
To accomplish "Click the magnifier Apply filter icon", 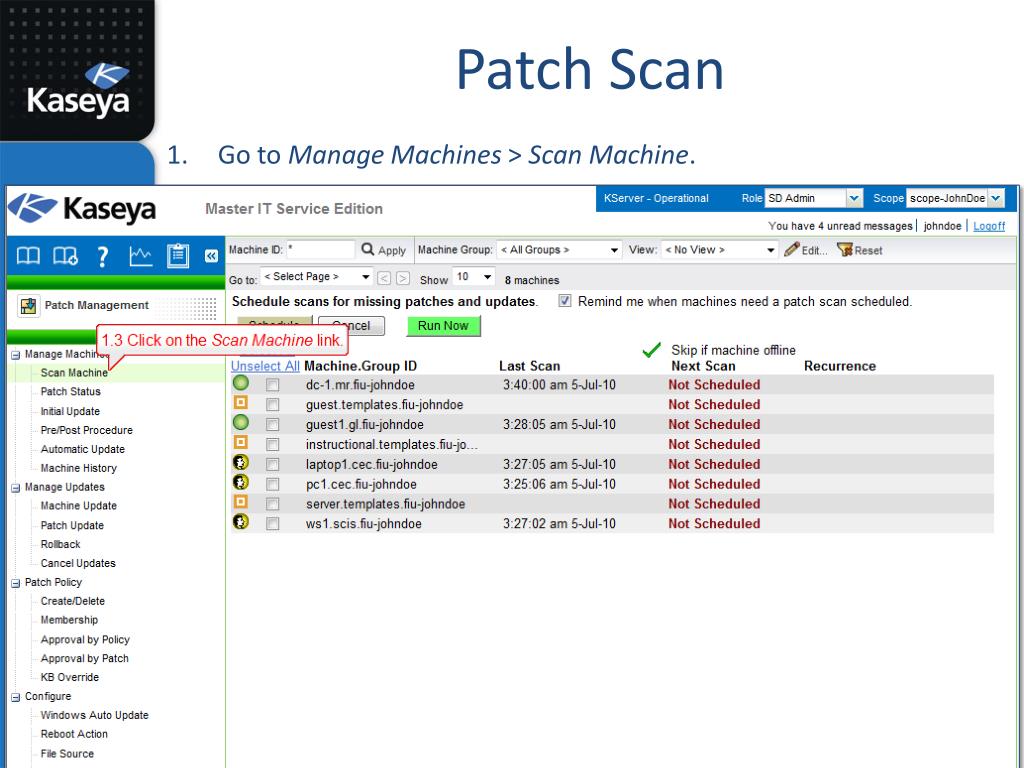I will pos(368,249).
